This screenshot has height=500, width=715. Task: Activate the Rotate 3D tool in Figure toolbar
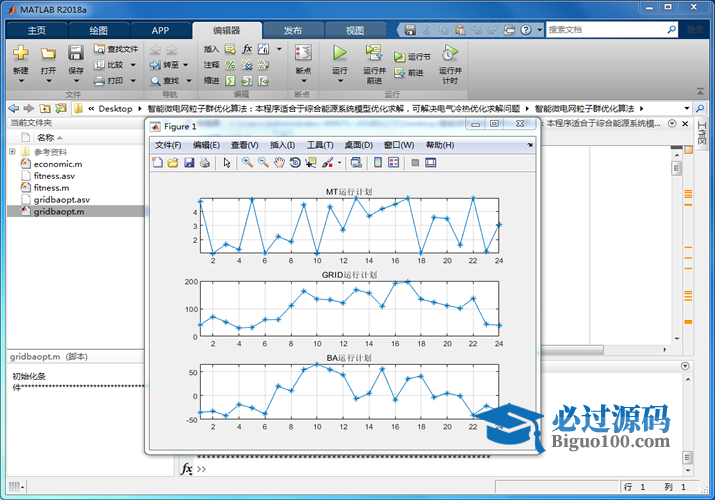295,162
